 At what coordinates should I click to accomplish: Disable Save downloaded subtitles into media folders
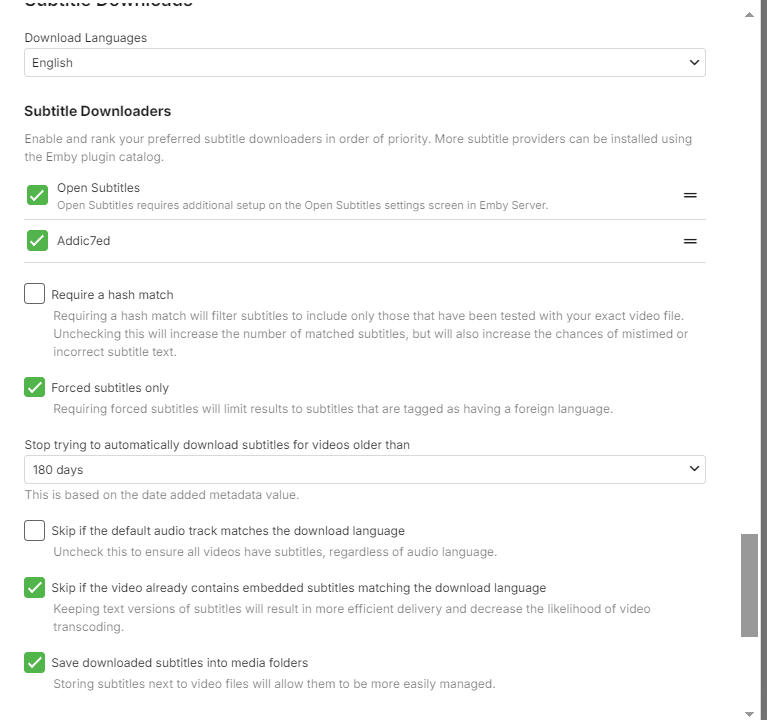point(35,662)
